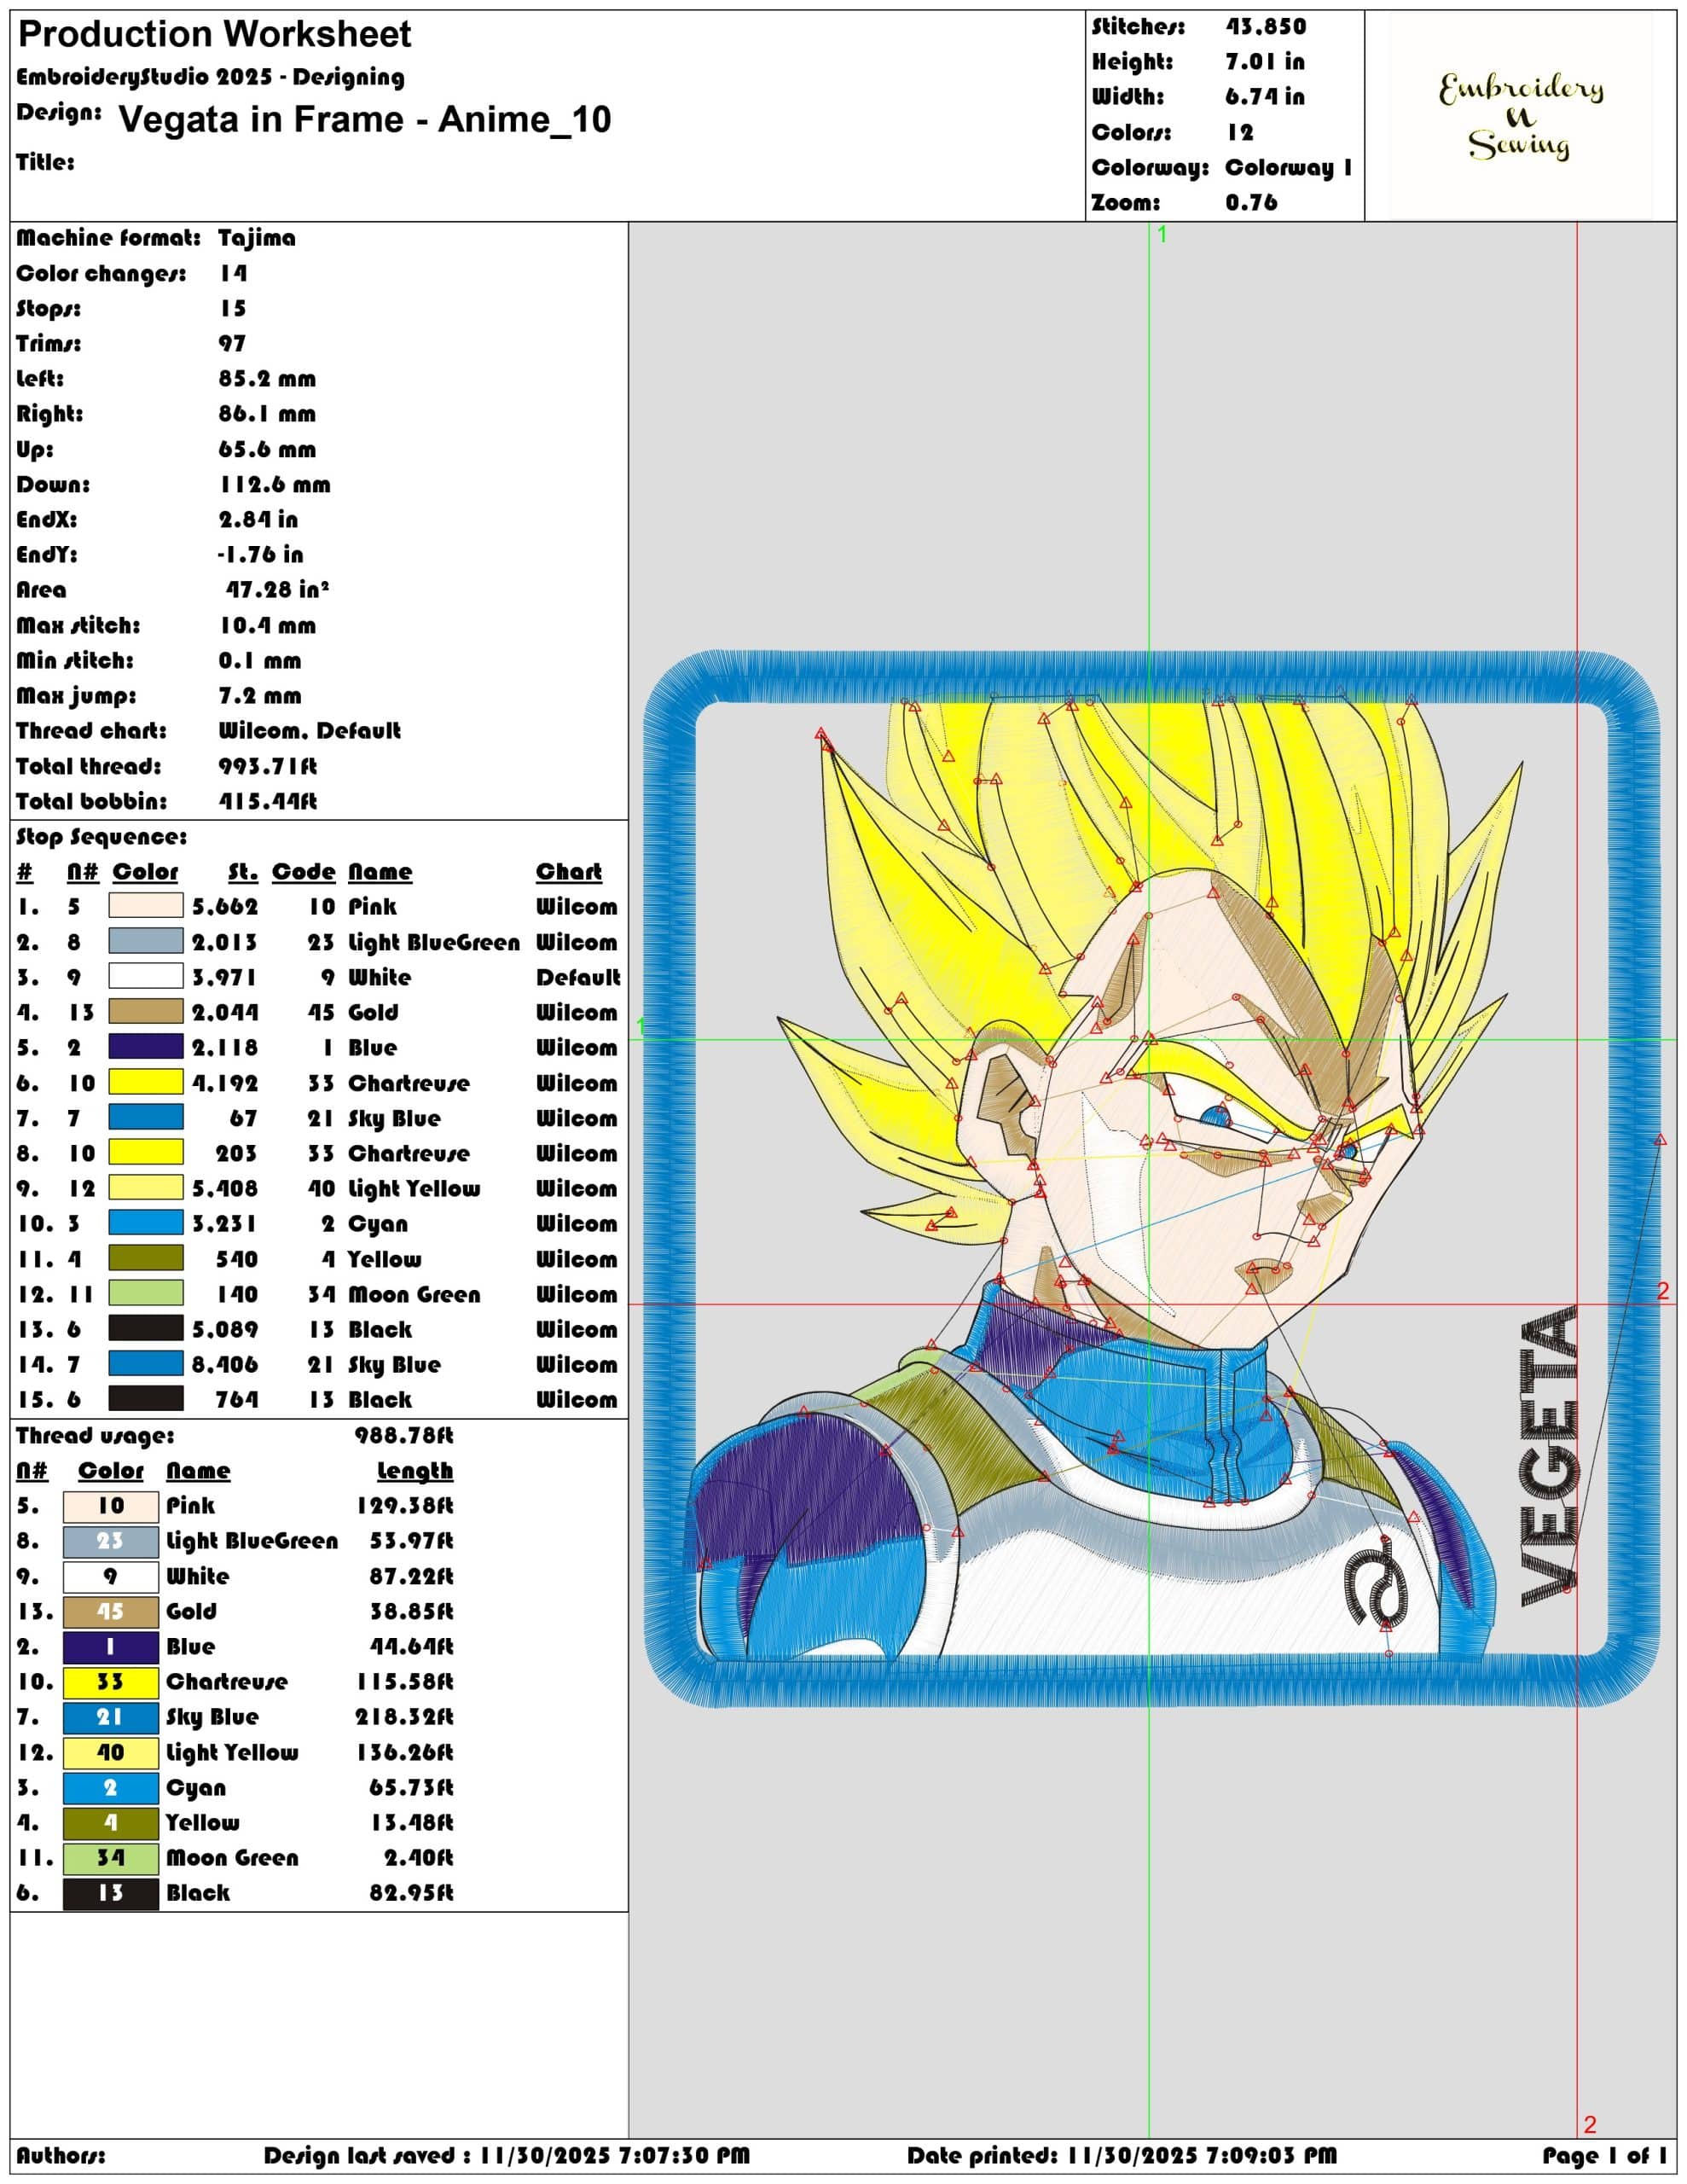The height and width of the screenshot is (2184, 1687).
Task: Select Thread usage swatch numbered 23
Action: coord(111,1541)
